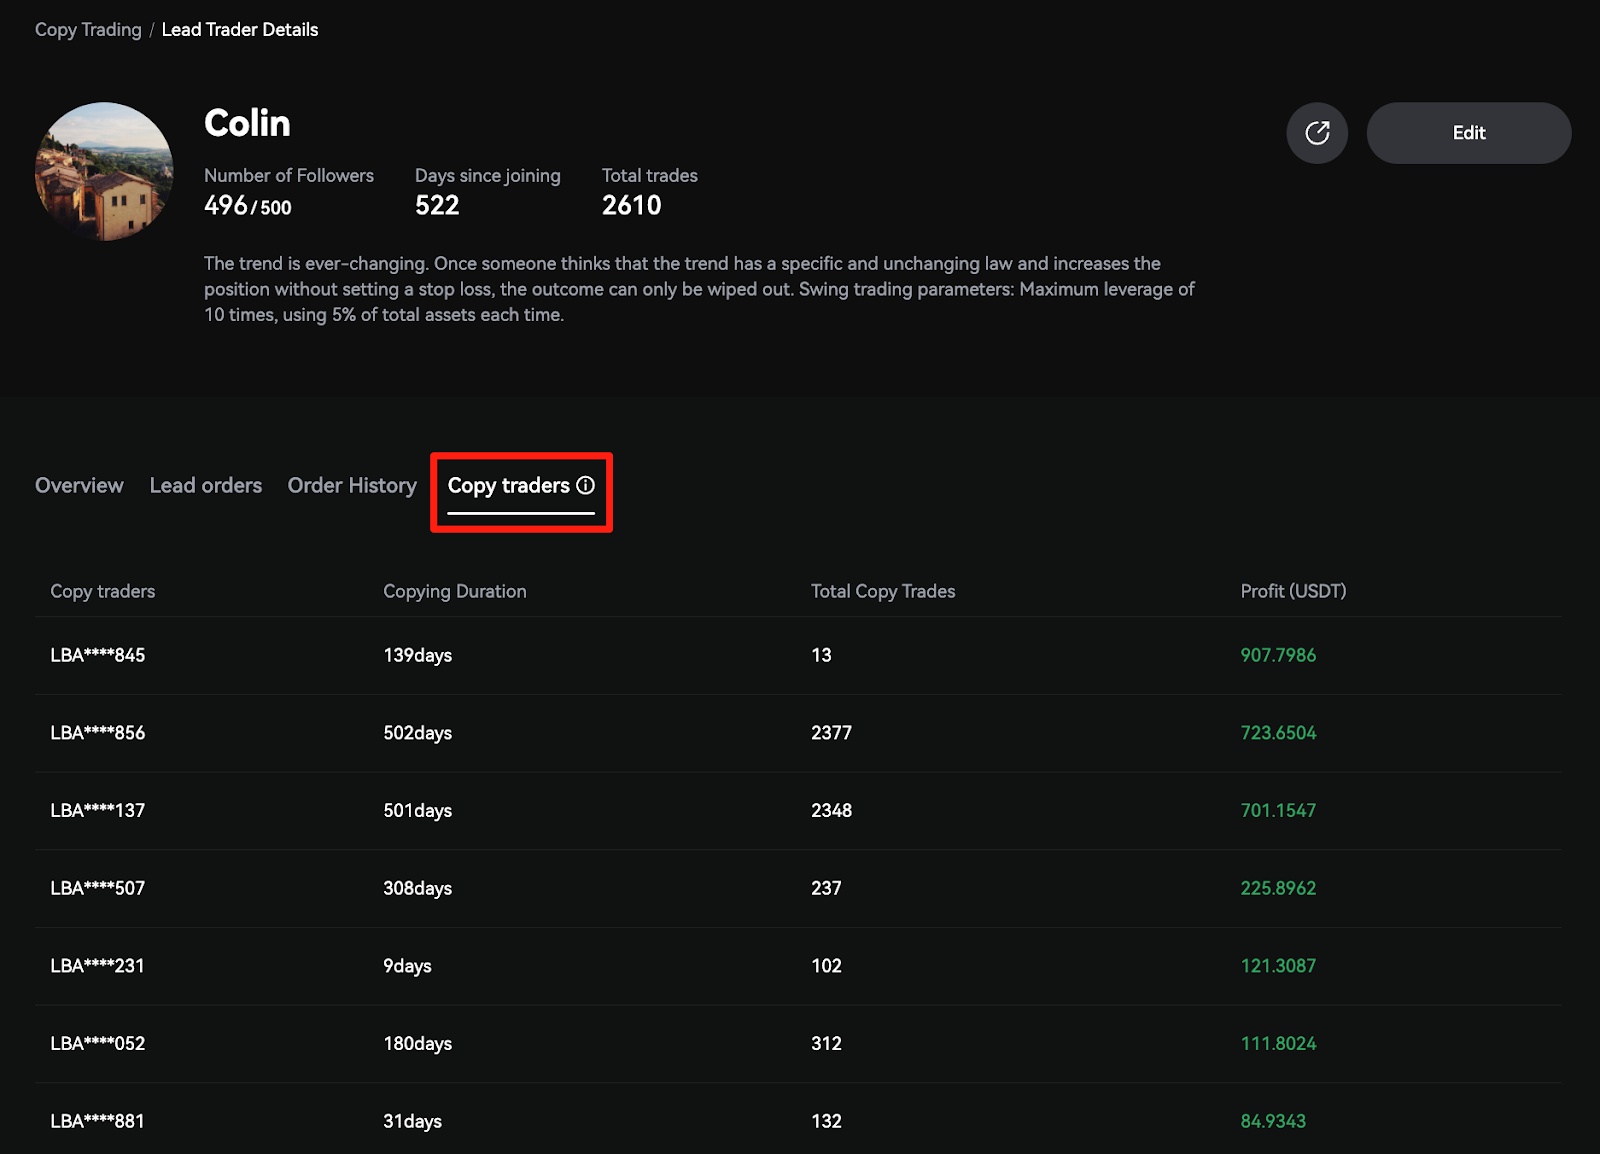Select the Copy traders tab
The image size is (1600, 1154).
508,486
